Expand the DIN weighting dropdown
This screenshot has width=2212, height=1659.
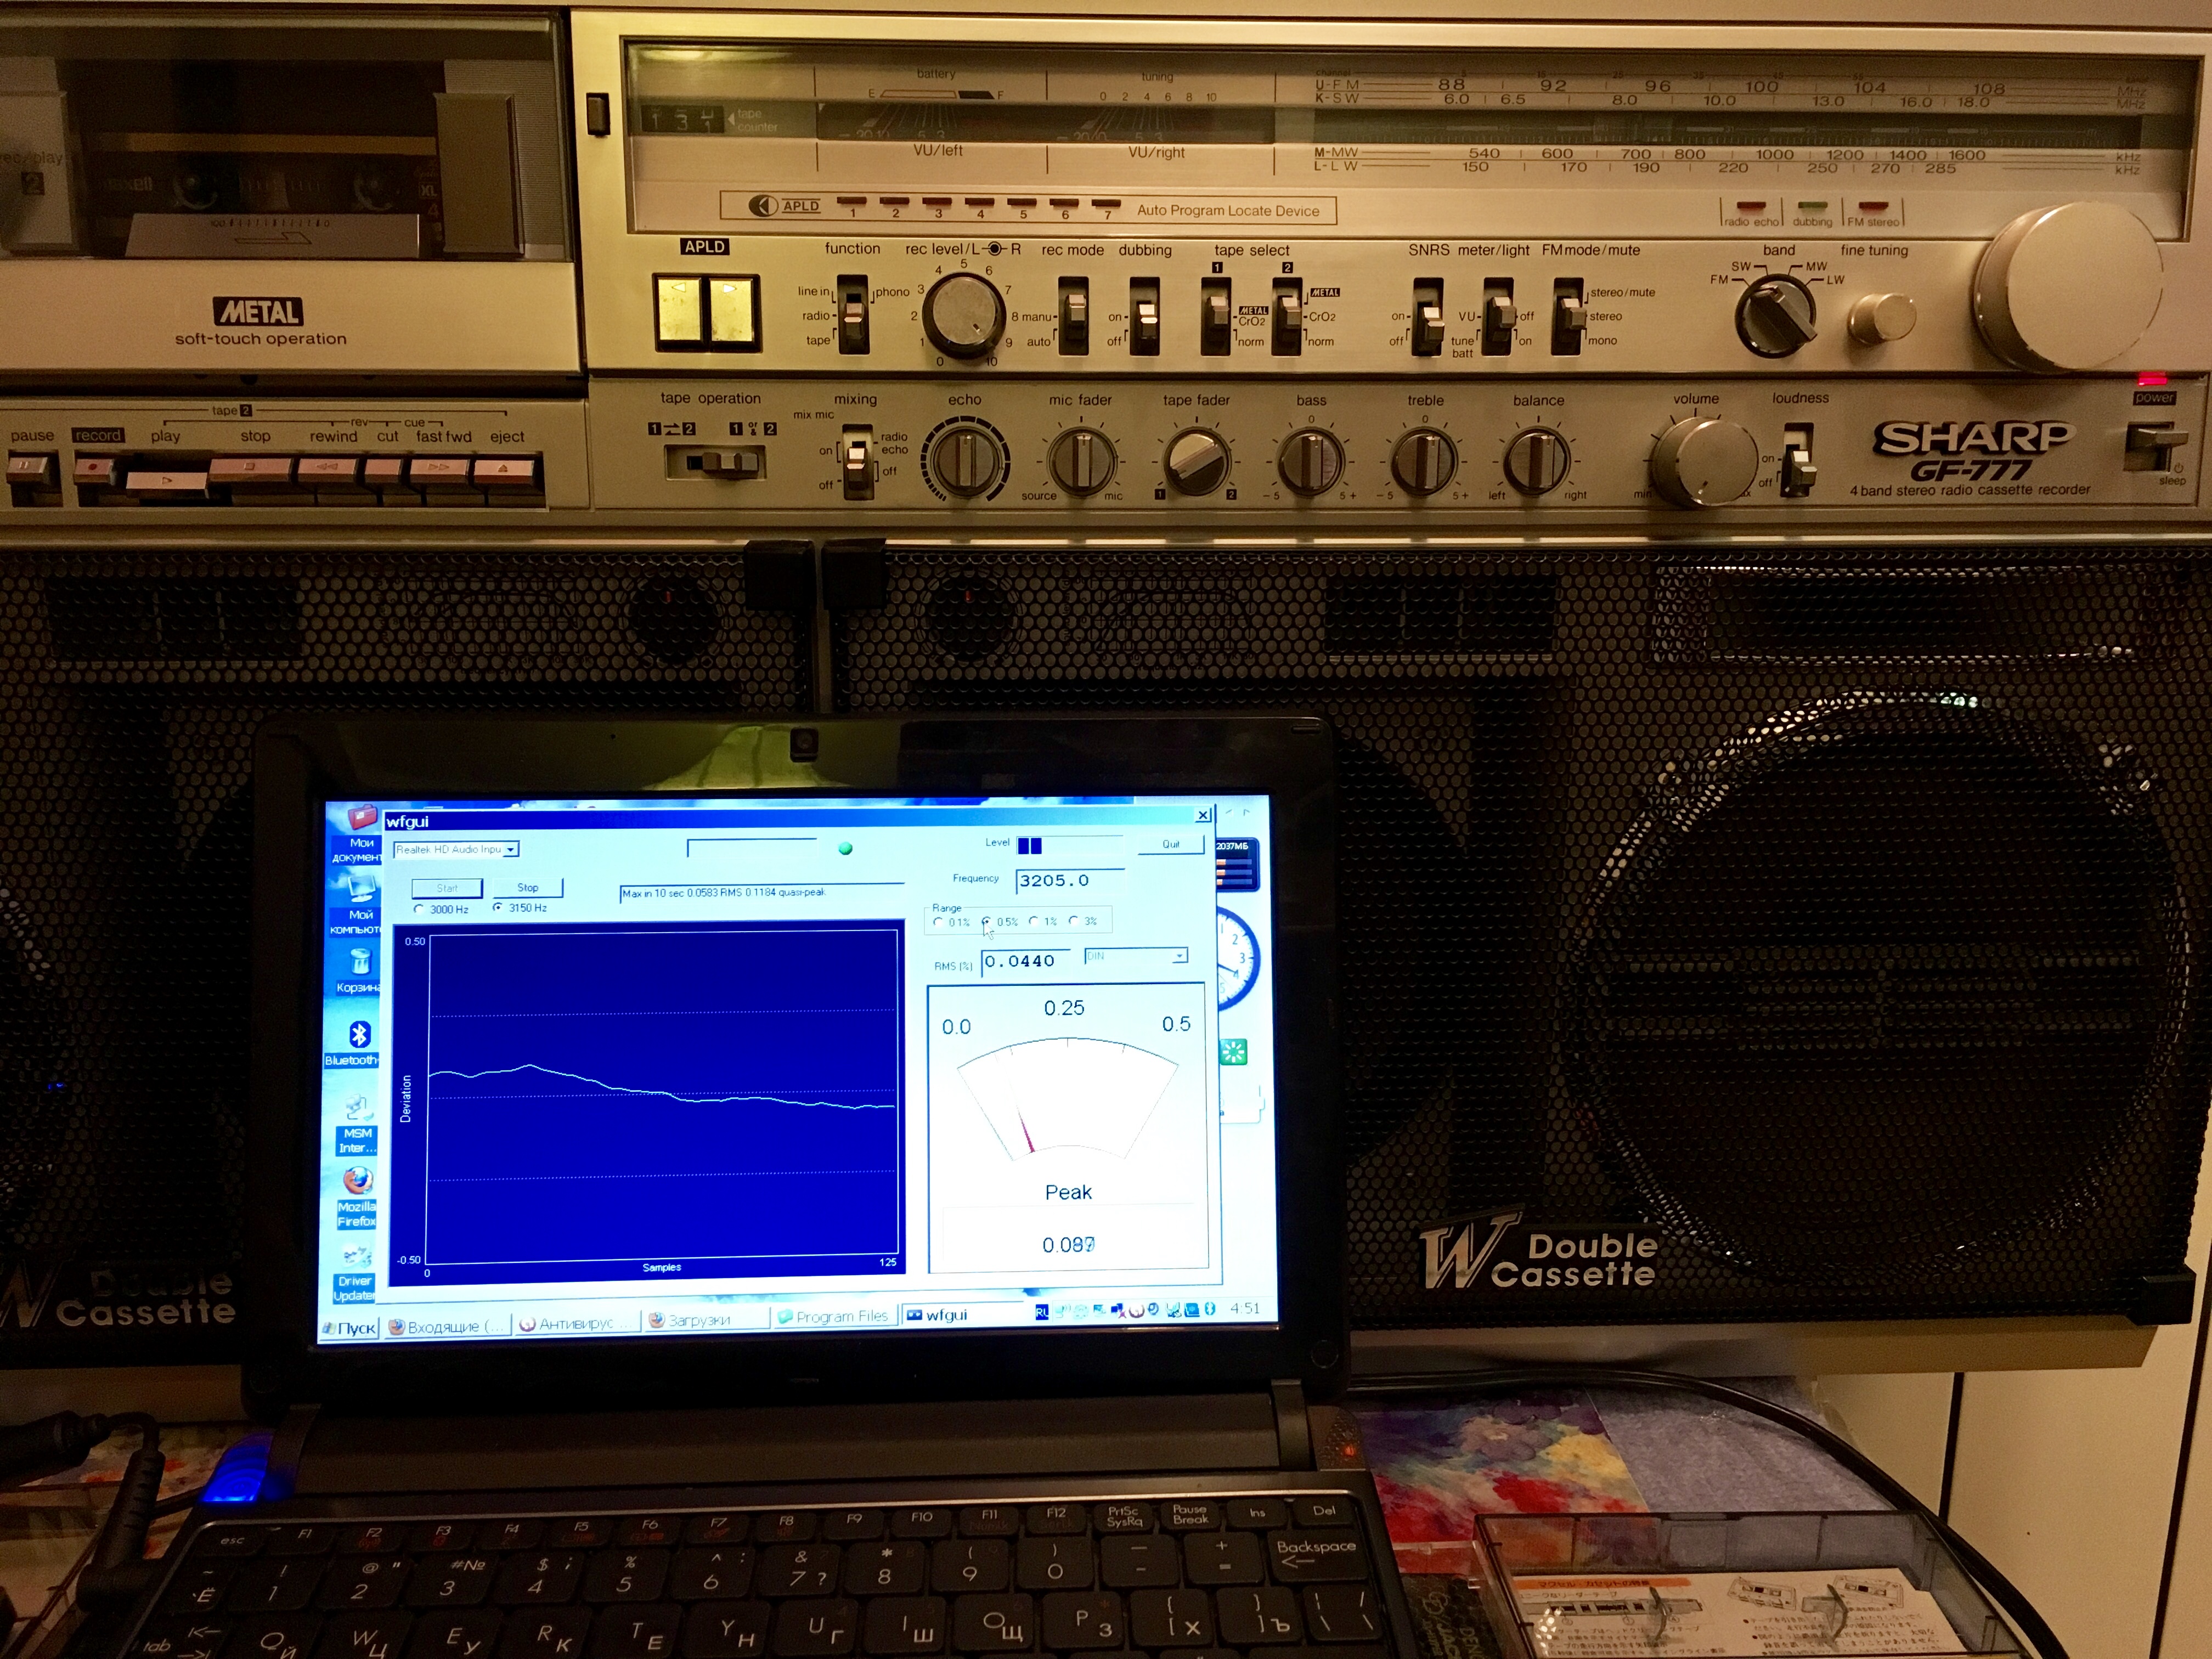click(x=1179, y=956)
